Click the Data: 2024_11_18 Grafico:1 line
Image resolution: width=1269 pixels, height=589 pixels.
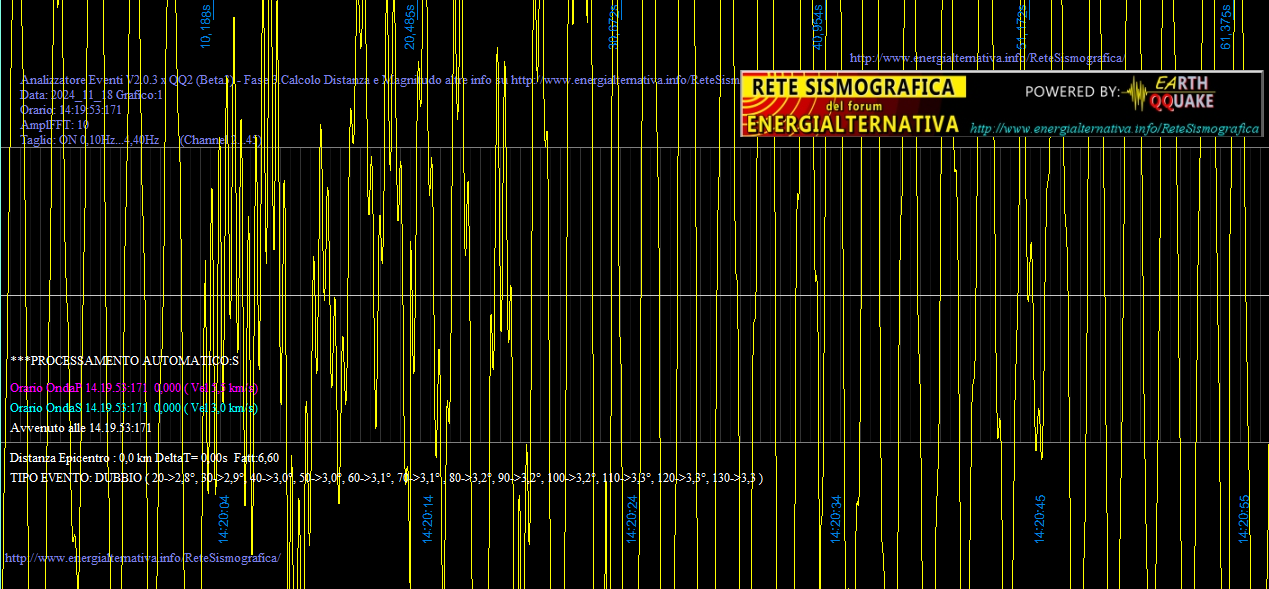91,94
